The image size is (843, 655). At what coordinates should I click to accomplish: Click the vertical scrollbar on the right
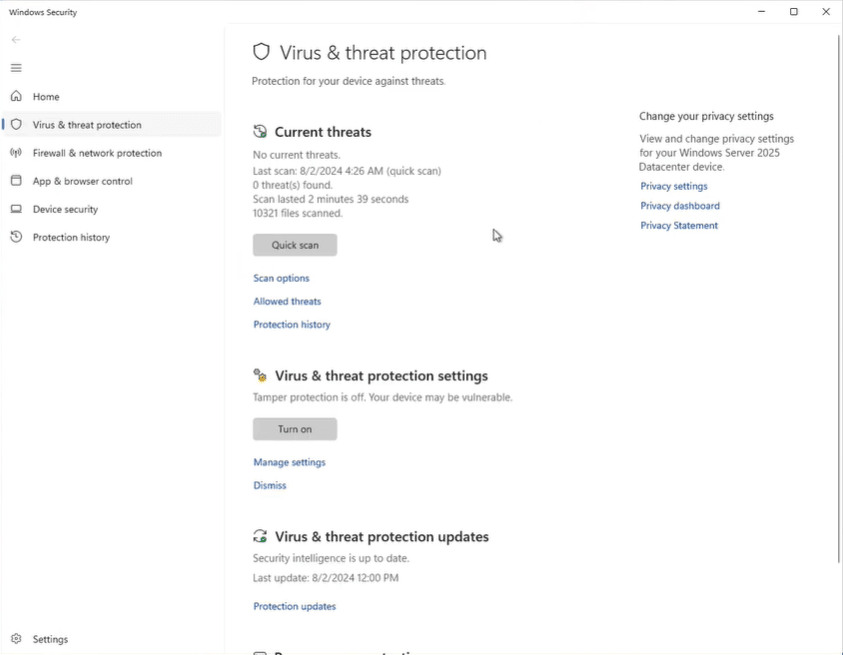coord(838,300)
